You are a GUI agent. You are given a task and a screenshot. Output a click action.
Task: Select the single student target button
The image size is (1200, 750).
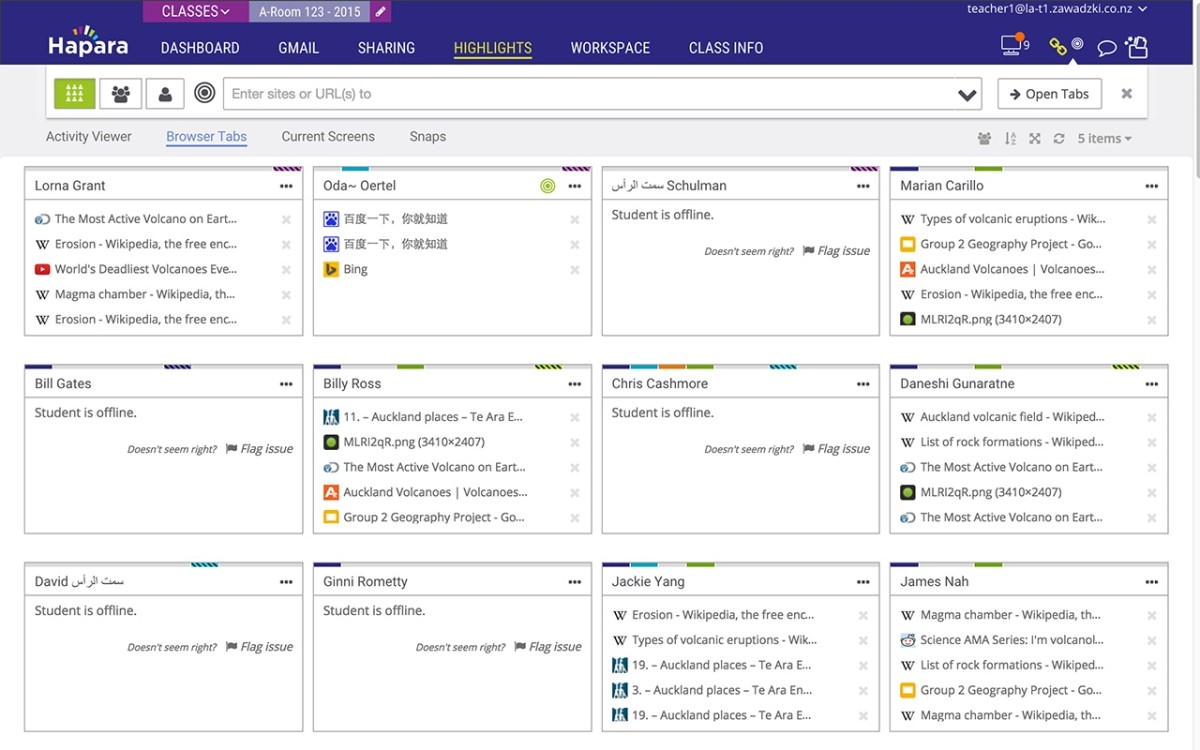point(165,94)
